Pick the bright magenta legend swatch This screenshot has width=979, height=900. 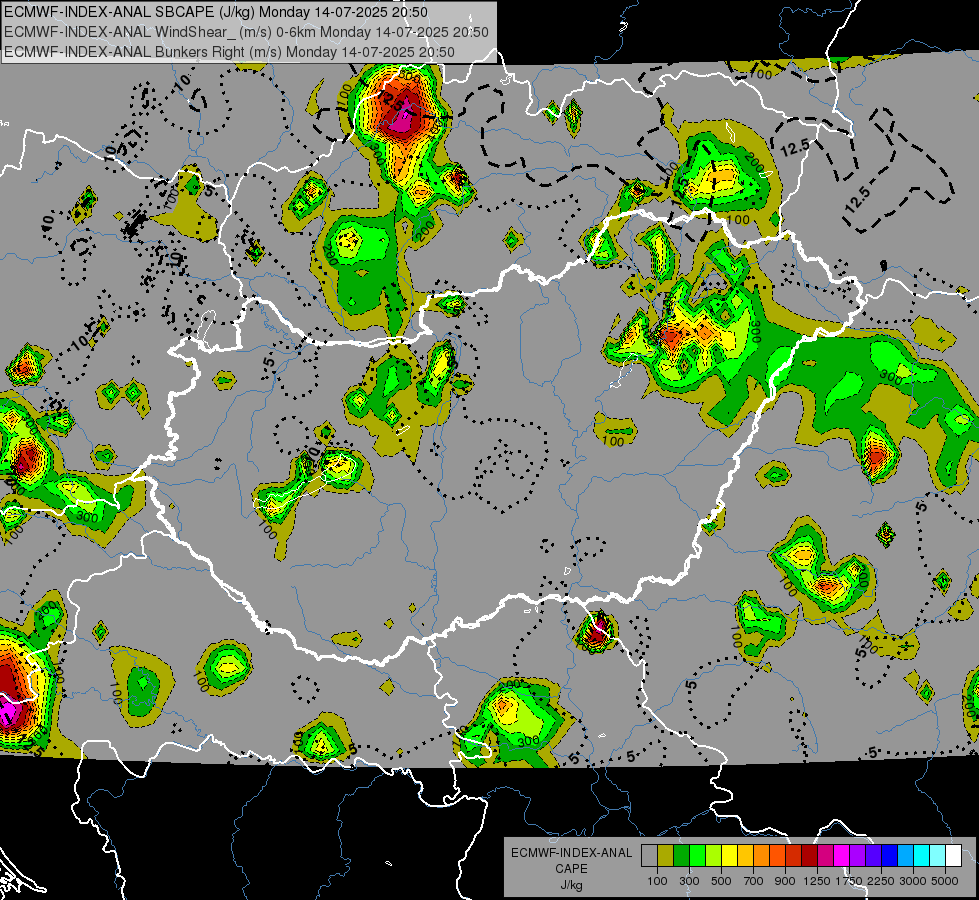pyautogui.click(x=841, y=855)
